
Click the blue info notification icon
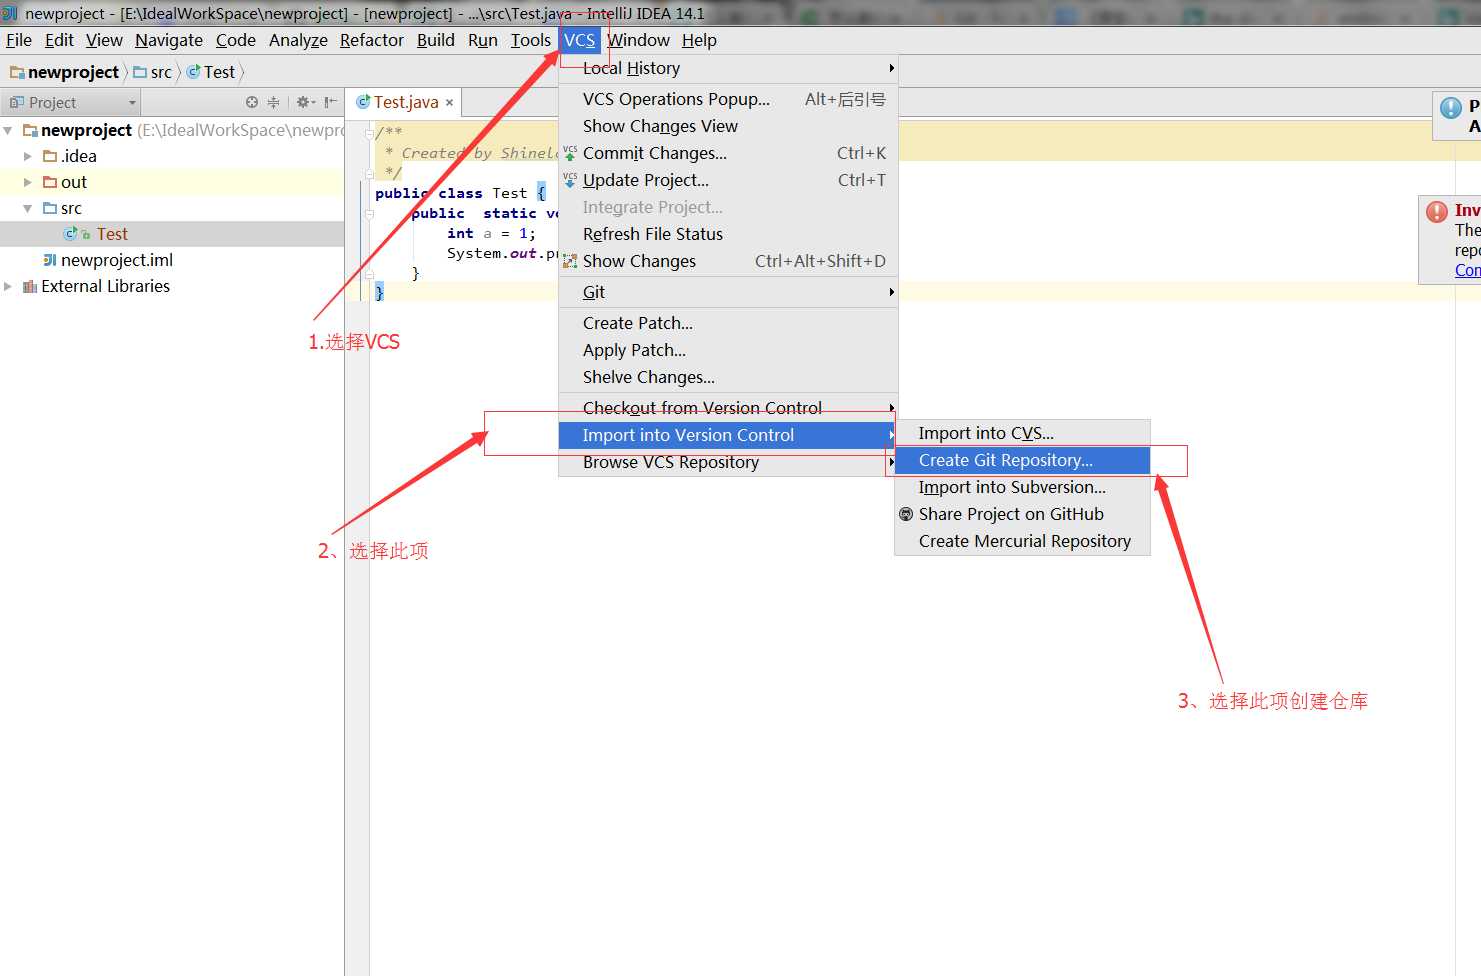[x=1451, y=108]
